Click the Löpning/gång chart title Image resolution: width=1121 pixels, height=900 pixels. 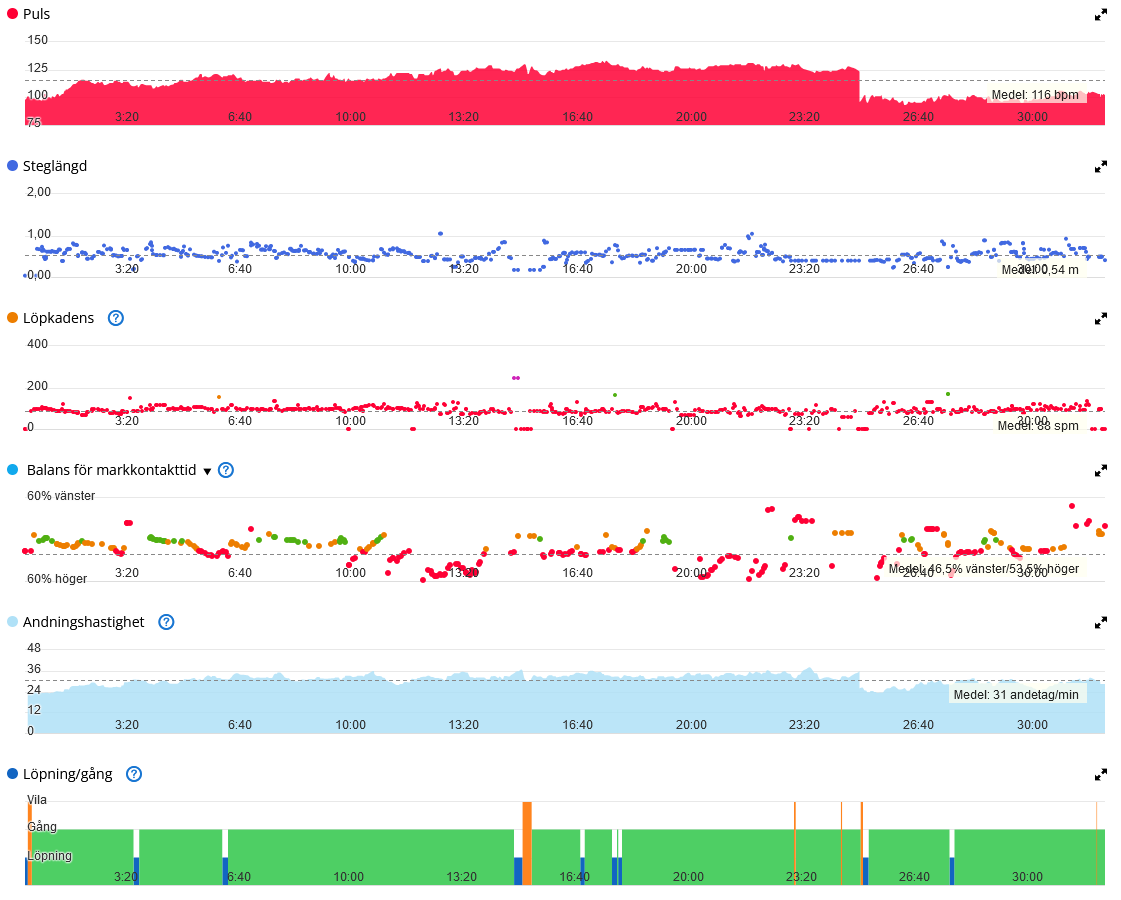[68, 774]
